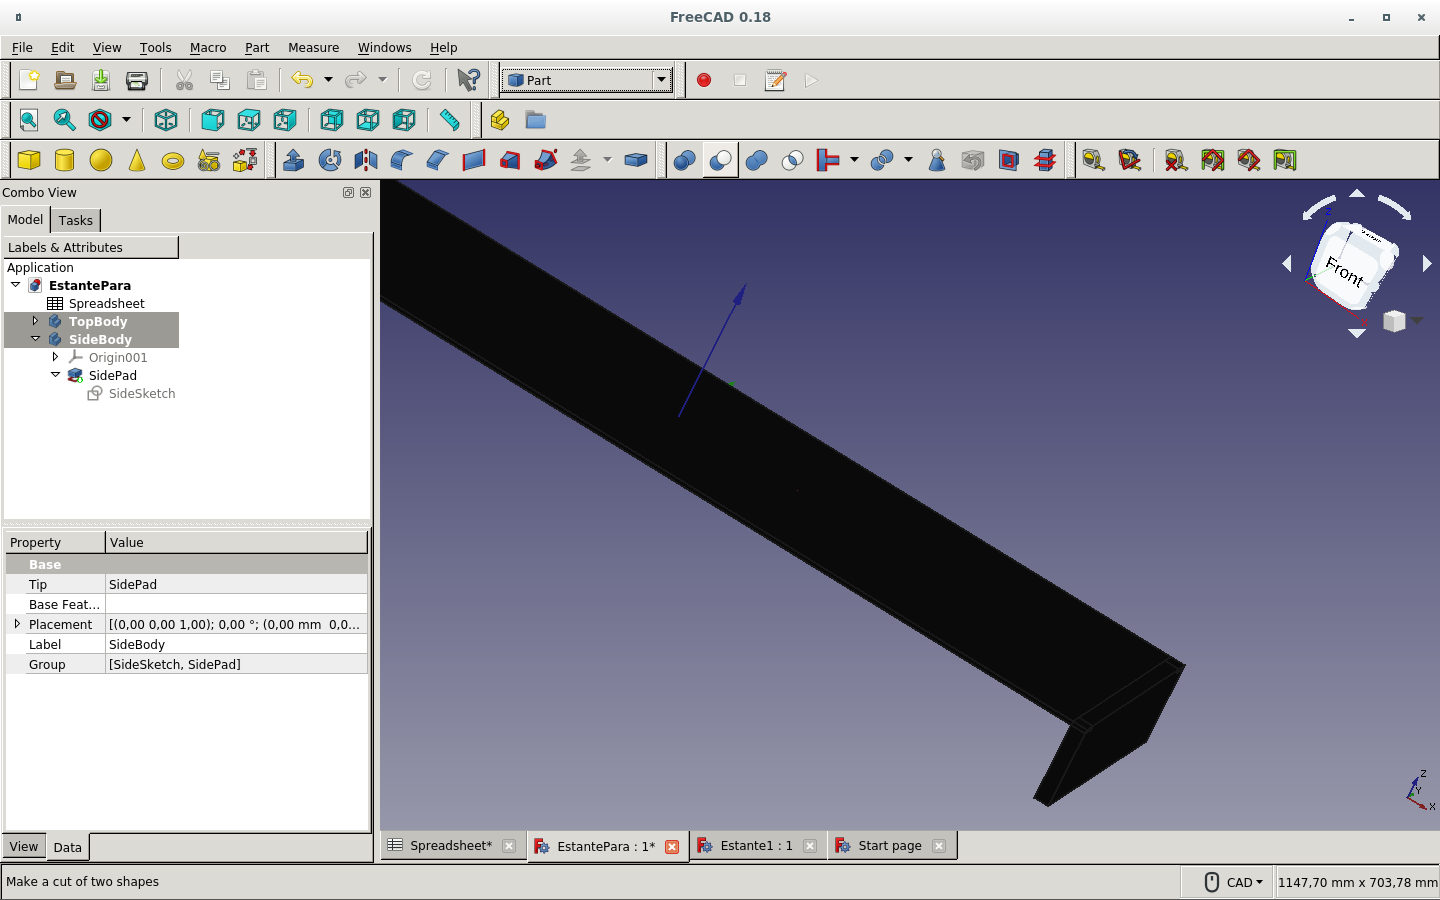Fit selection on screen
Screen dimensions: 1440x900
pyautogui.click(x=65, y=120)
